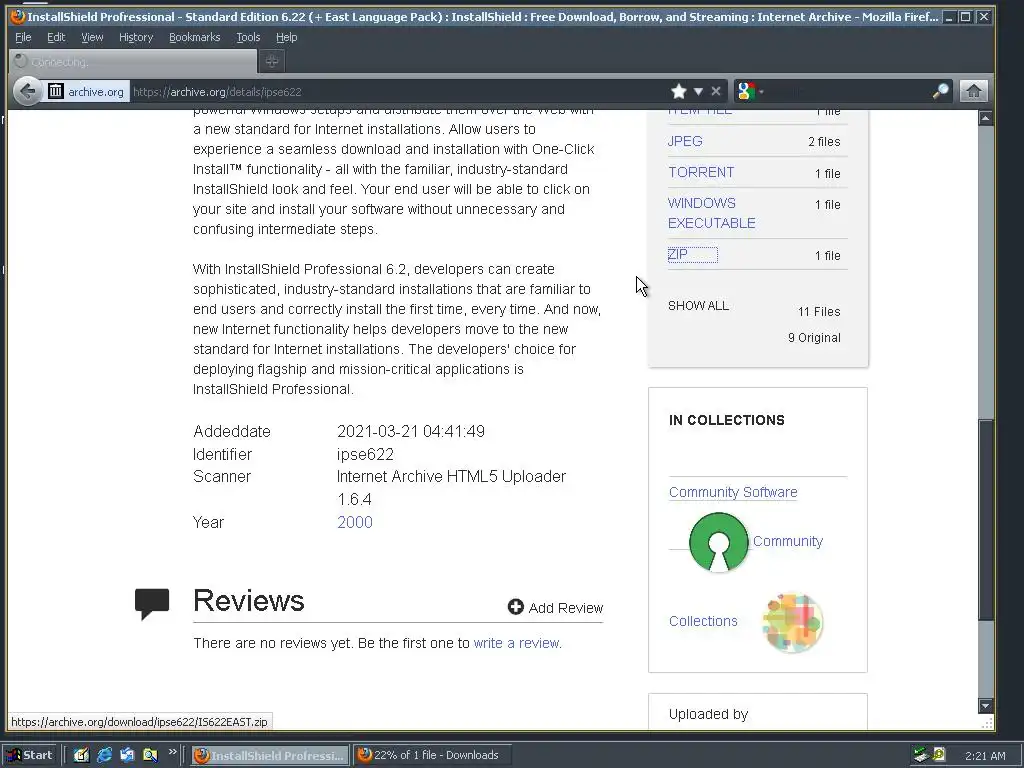Viewport: 1024px width, 768px height.
Task: Click the '9 Original' count text
Action: tap(814, 338)
